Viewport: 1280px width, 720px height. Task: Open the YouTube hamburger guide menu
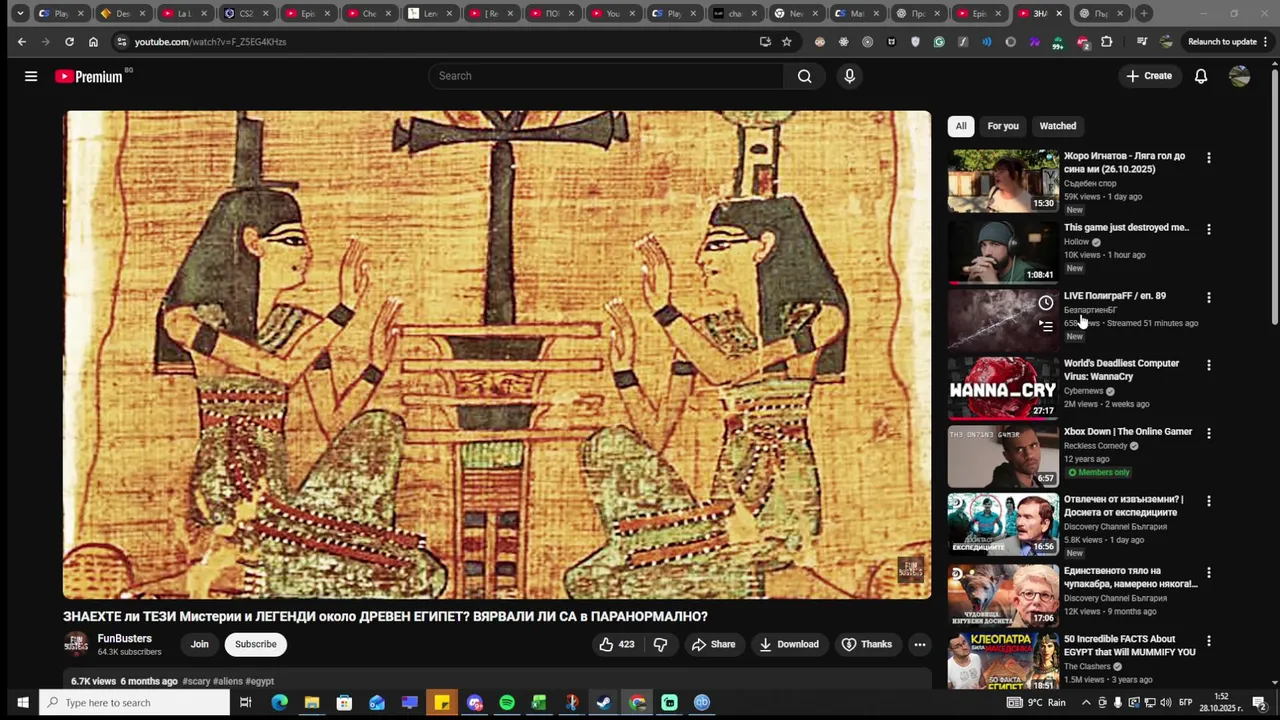click(x=31, y=76)
